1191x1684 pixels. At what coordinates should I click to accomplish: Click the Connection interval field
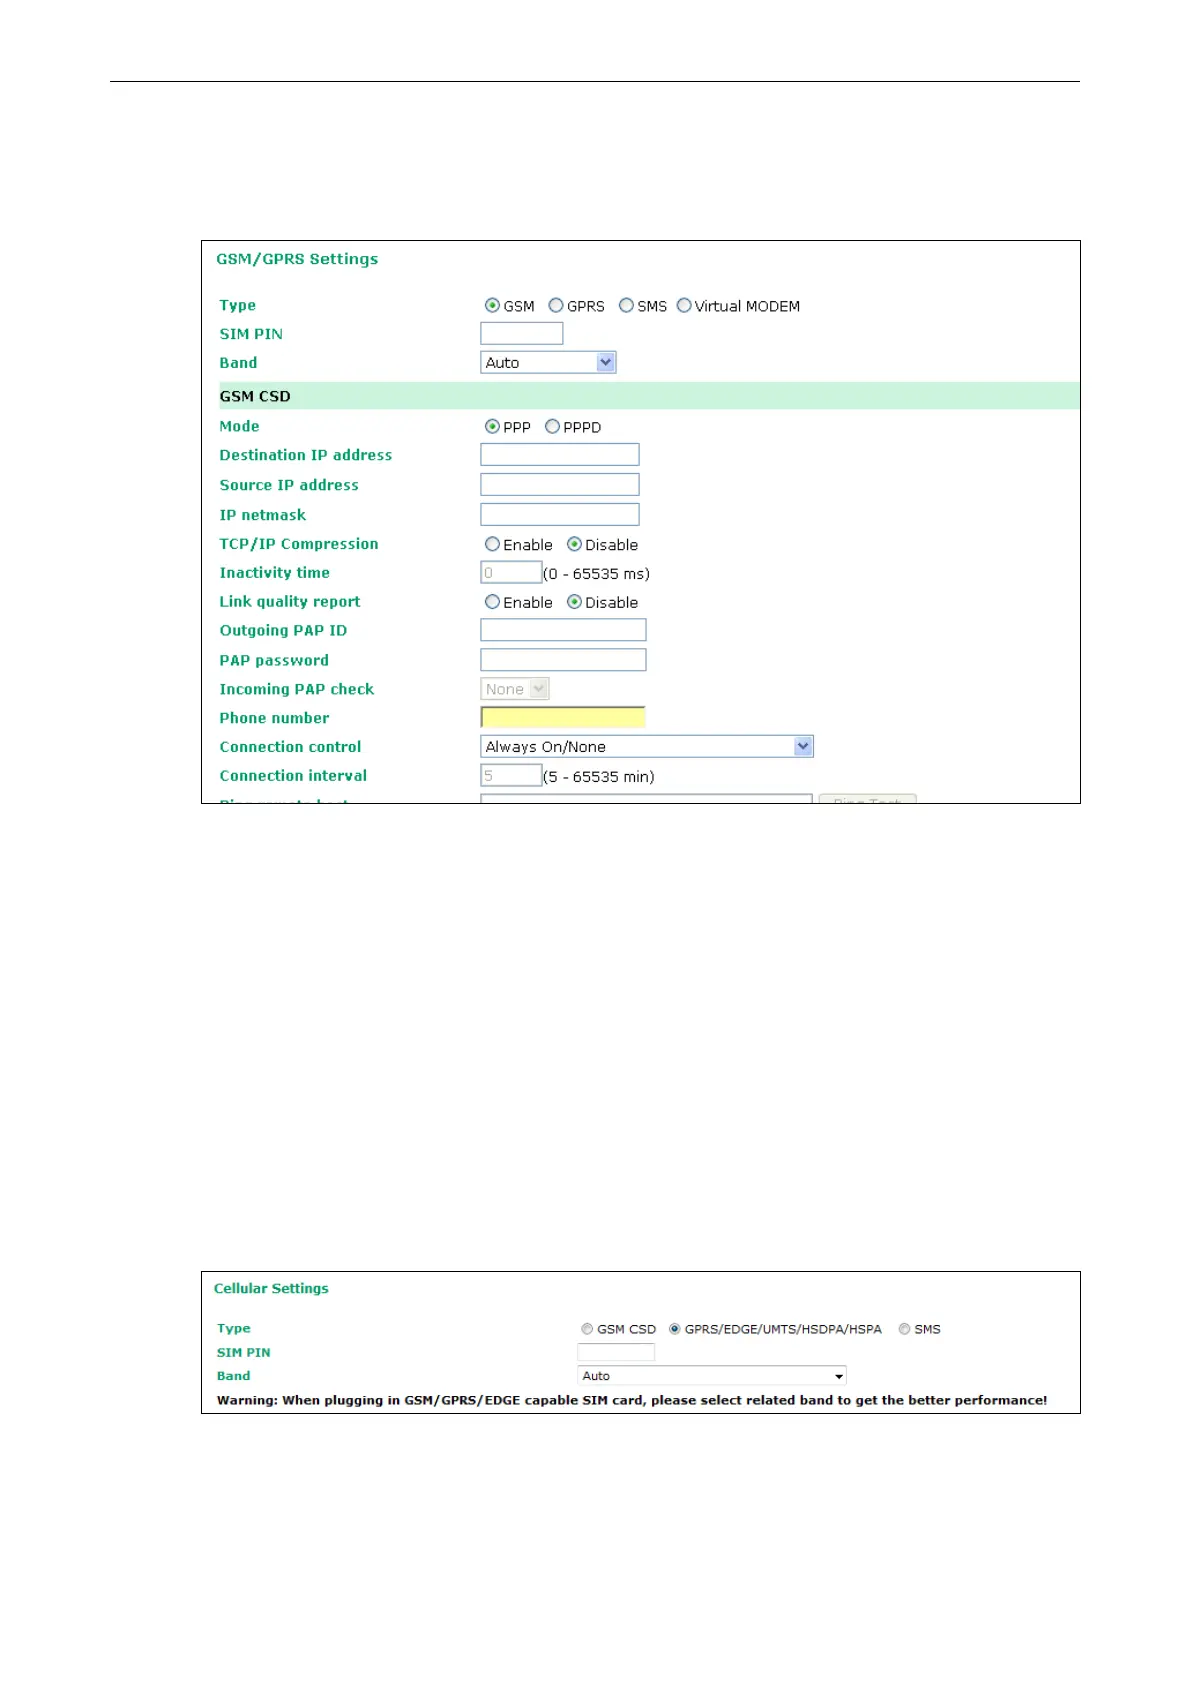tap(511, 776)
